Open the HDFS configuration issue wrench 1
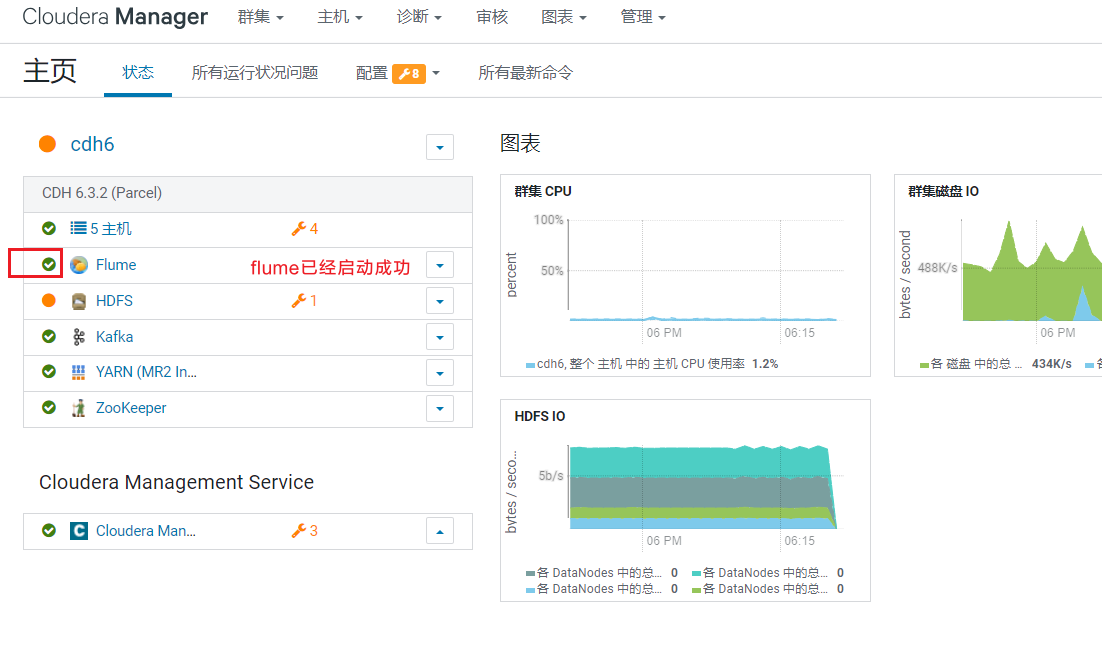This screenshot has width=1102, height=669. tap(304, 301)
